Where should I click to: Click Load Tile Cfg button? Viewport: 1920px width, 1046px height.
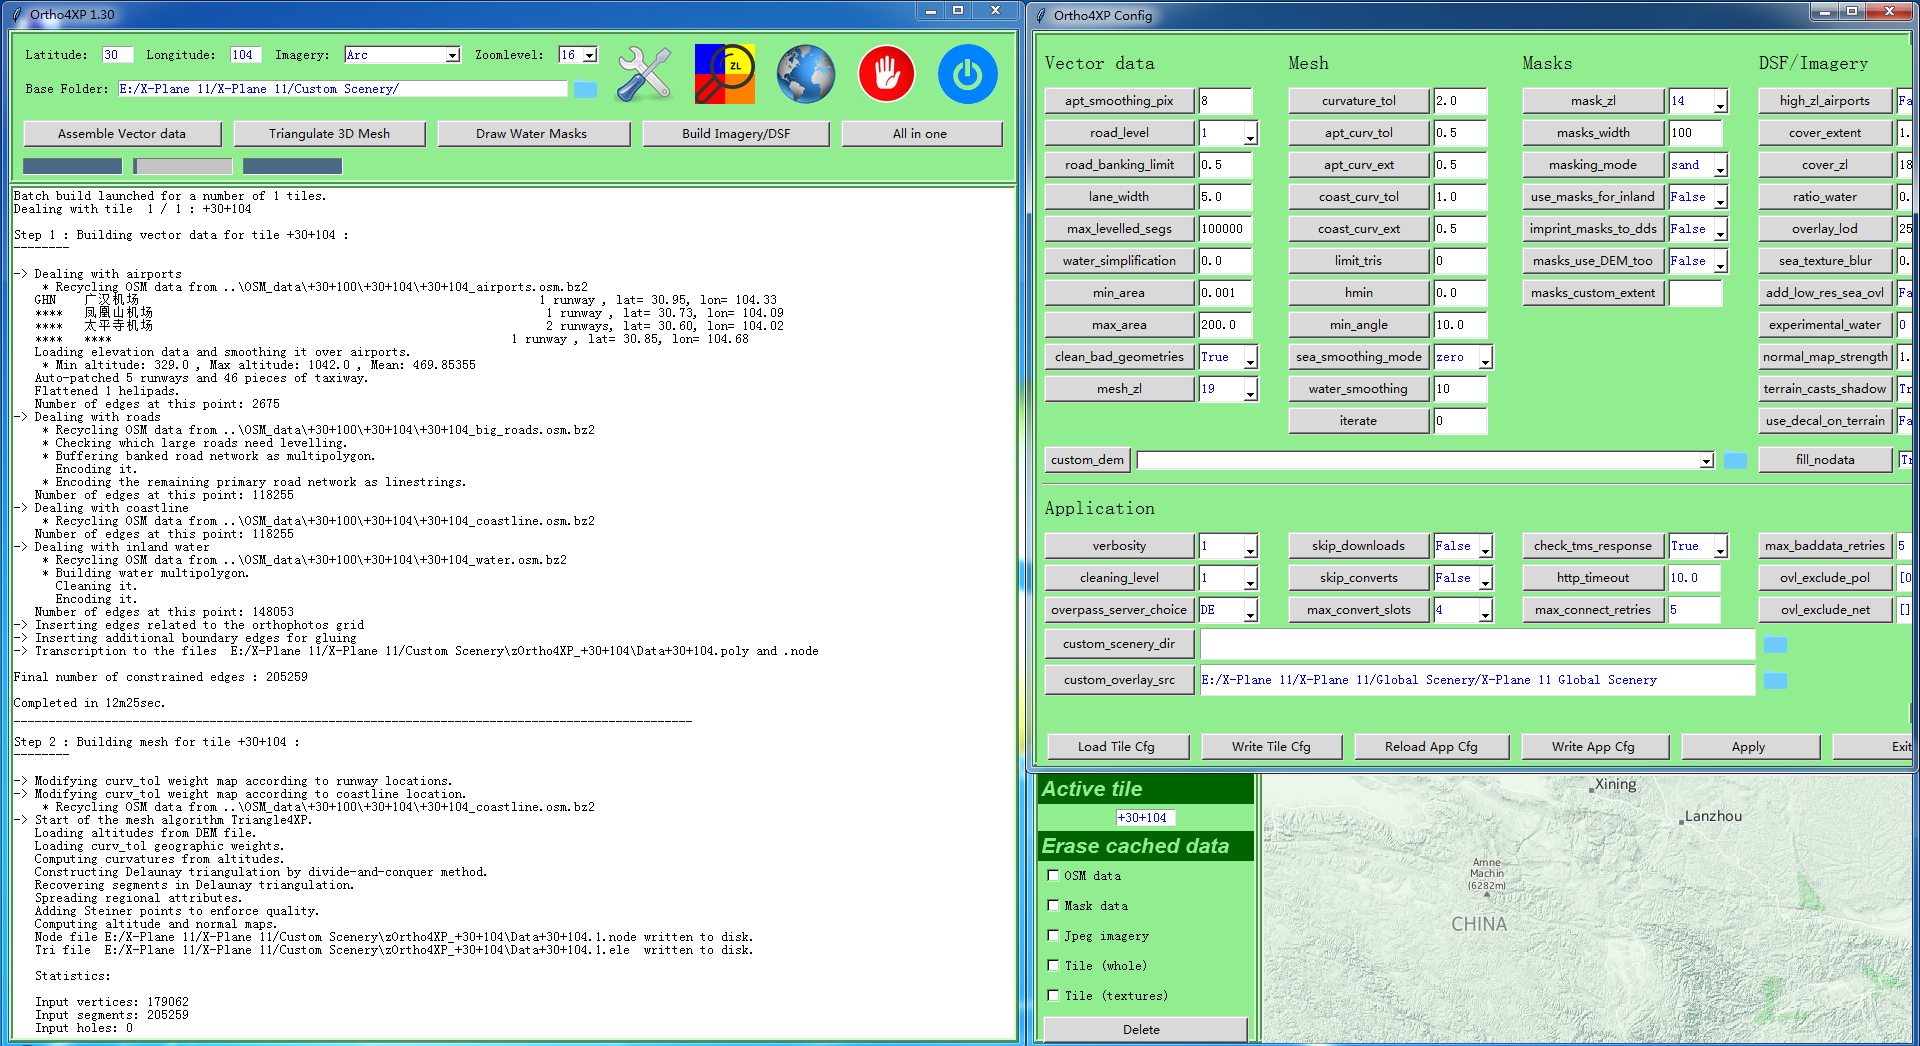pyautogui.click(x=1116, y=747)
